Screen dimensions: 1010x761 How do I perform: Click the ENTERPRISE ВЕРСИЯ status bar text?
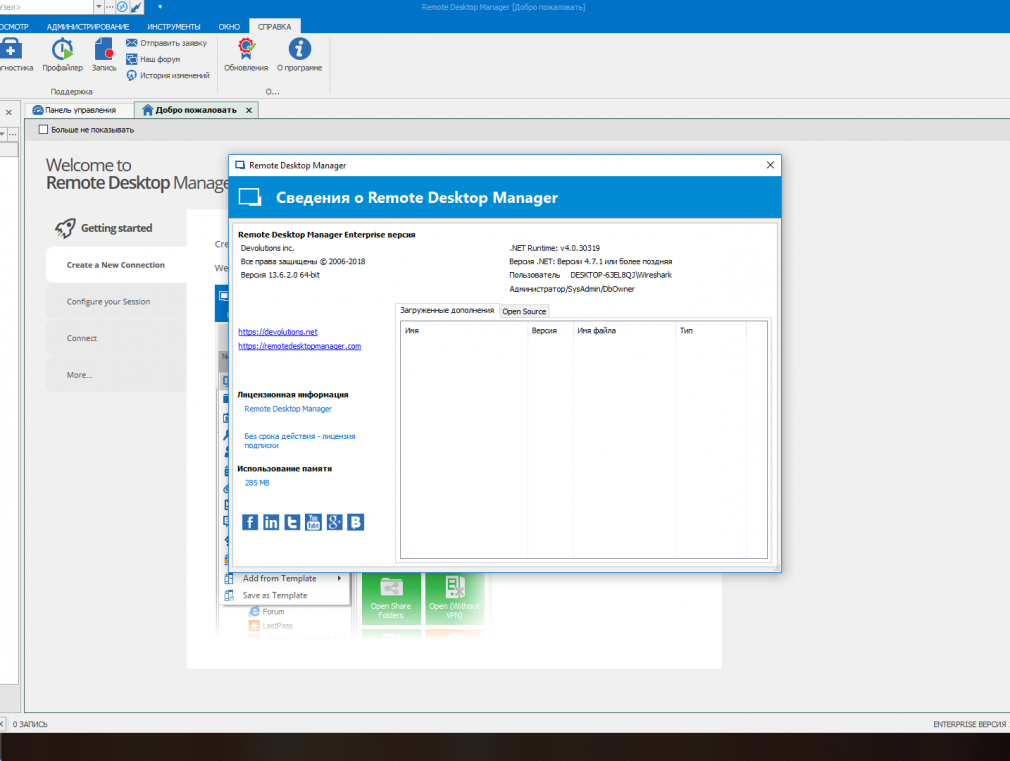coord(969,724)
